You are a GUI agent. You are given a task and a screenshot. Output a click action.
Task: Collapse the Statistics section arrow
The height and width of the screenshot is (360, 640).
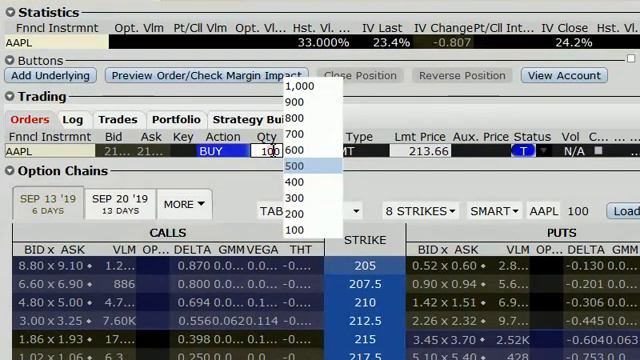point(10,12)
